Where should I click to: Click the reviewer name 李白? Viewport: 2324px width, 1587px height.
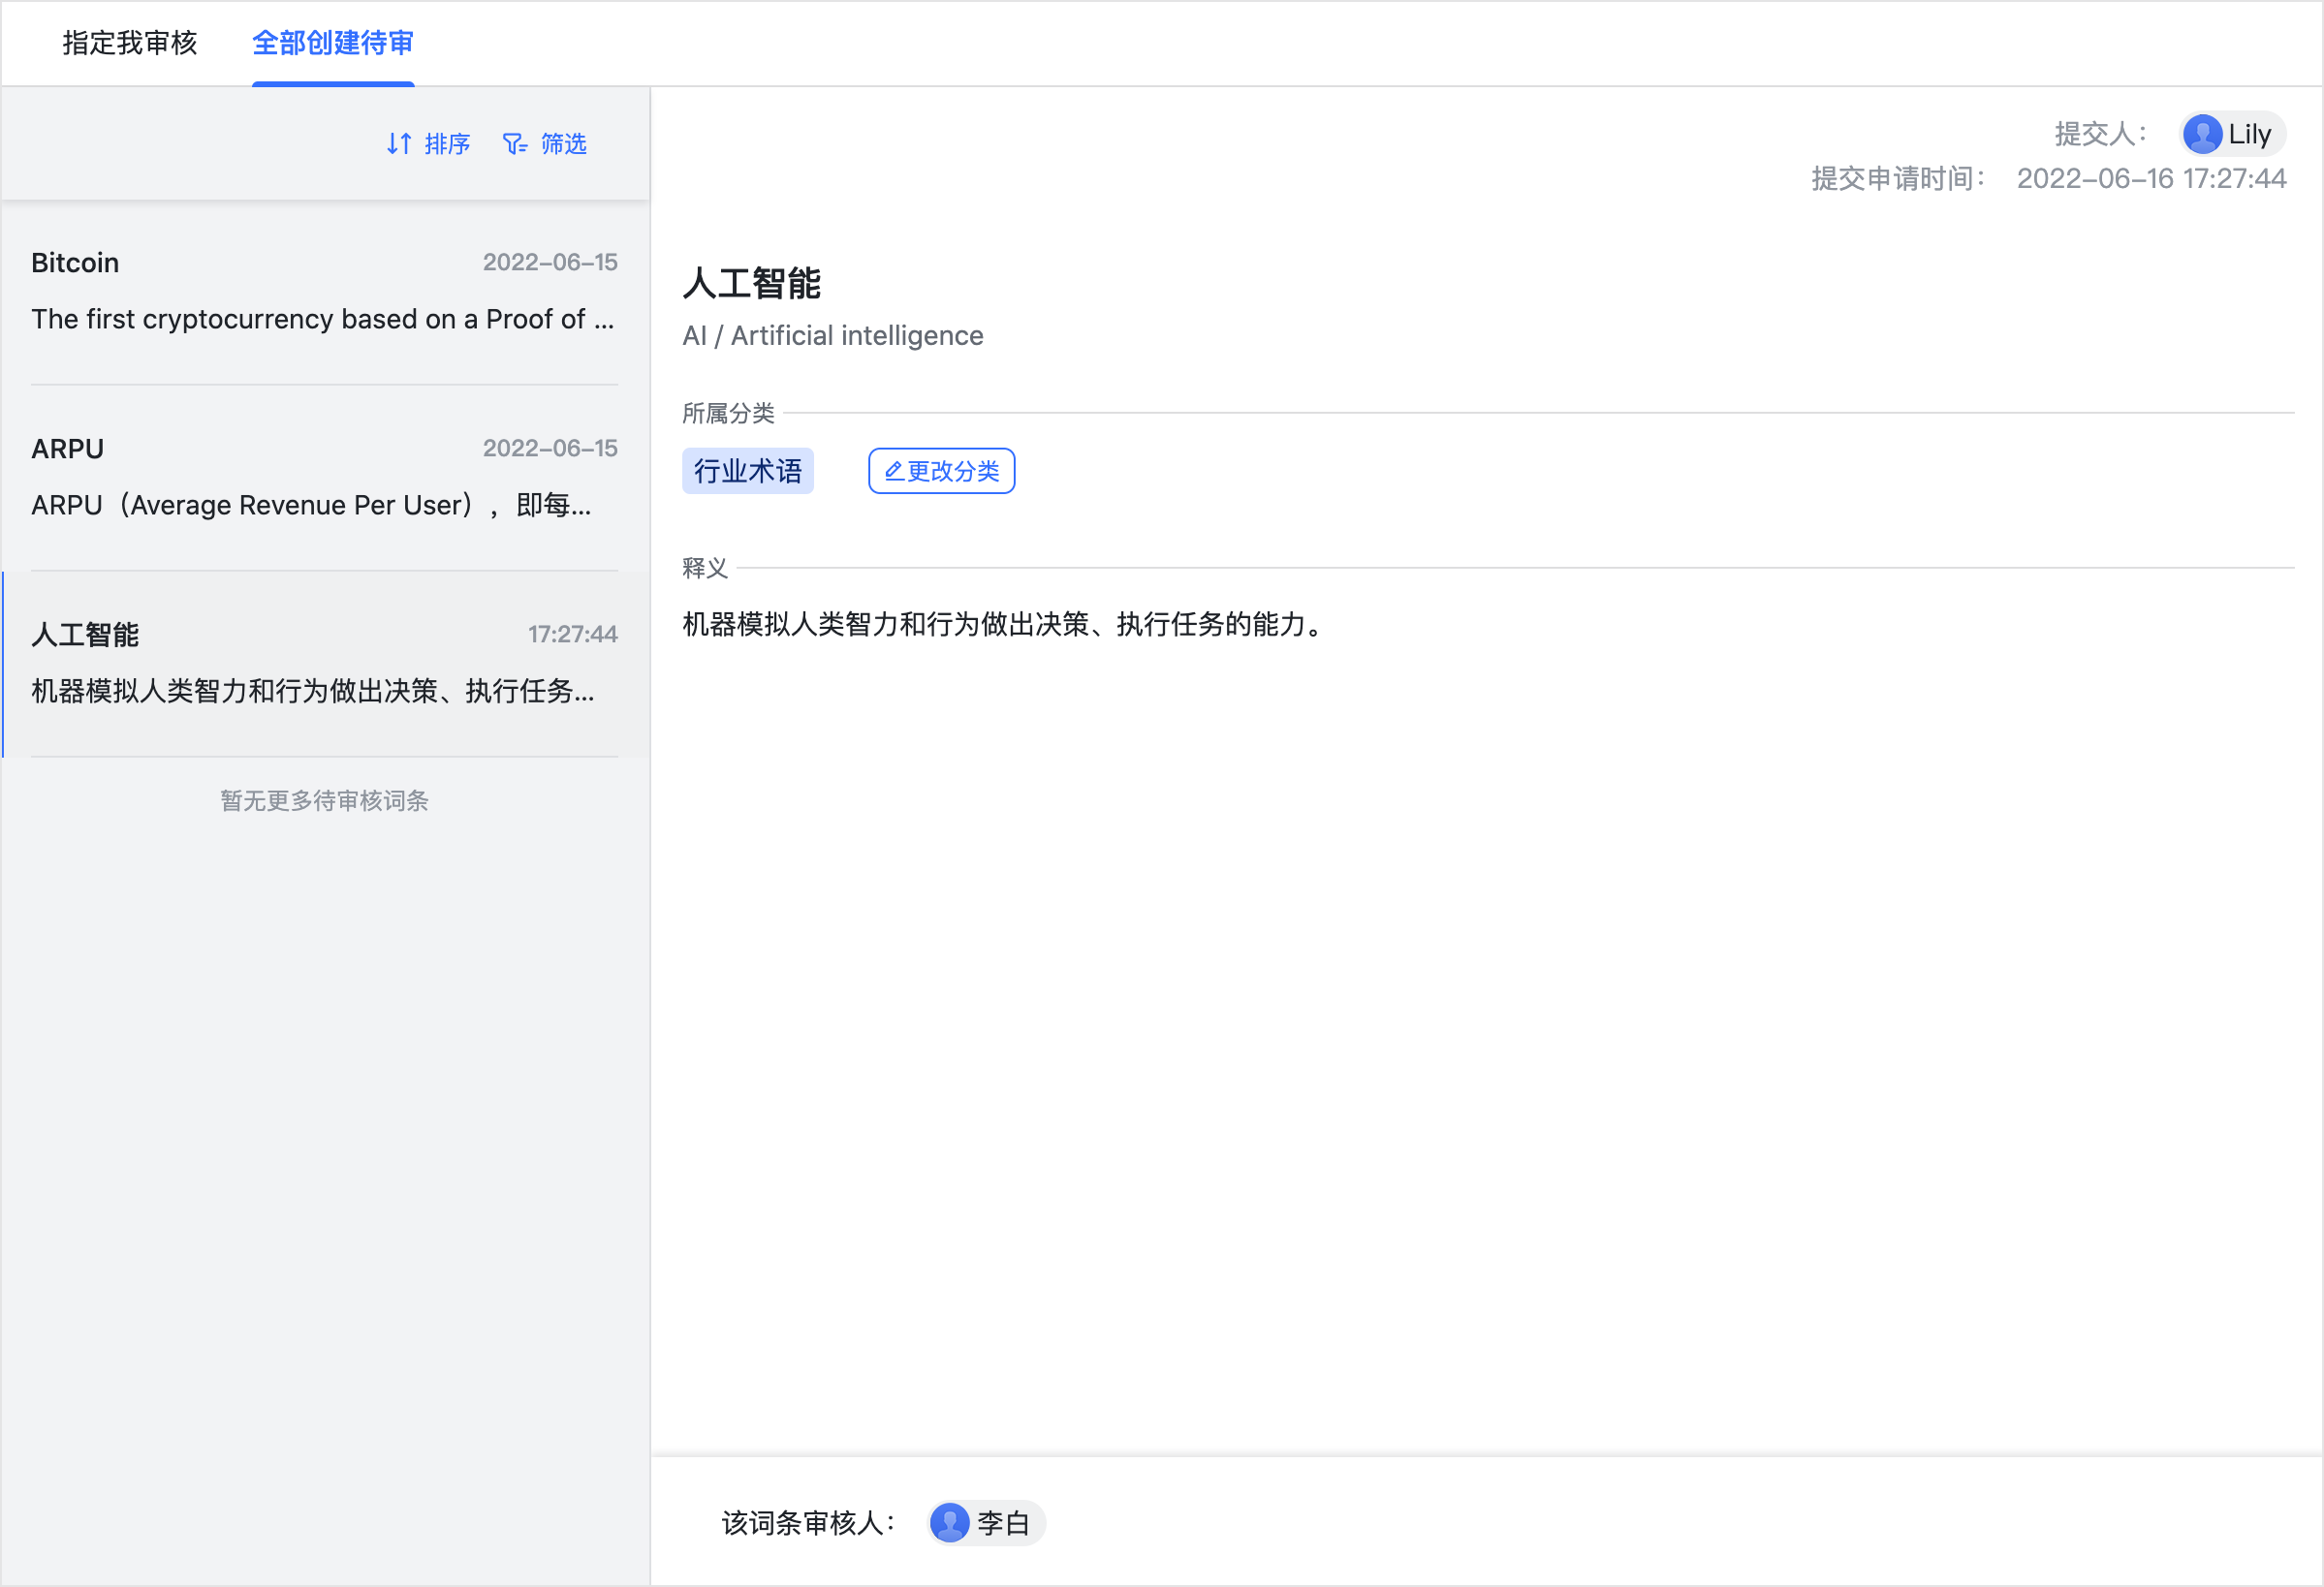1003,1524
